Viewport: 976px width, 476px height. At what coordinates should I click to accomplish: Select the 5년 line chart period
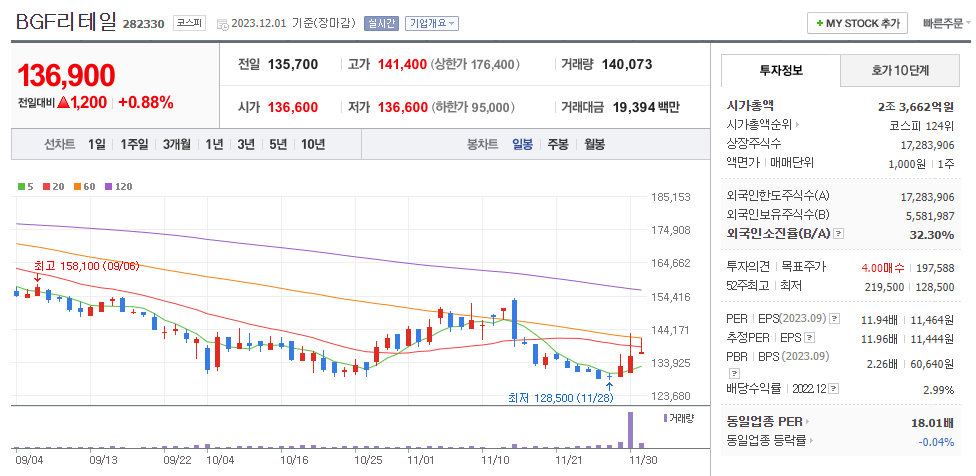pos(278,144)
